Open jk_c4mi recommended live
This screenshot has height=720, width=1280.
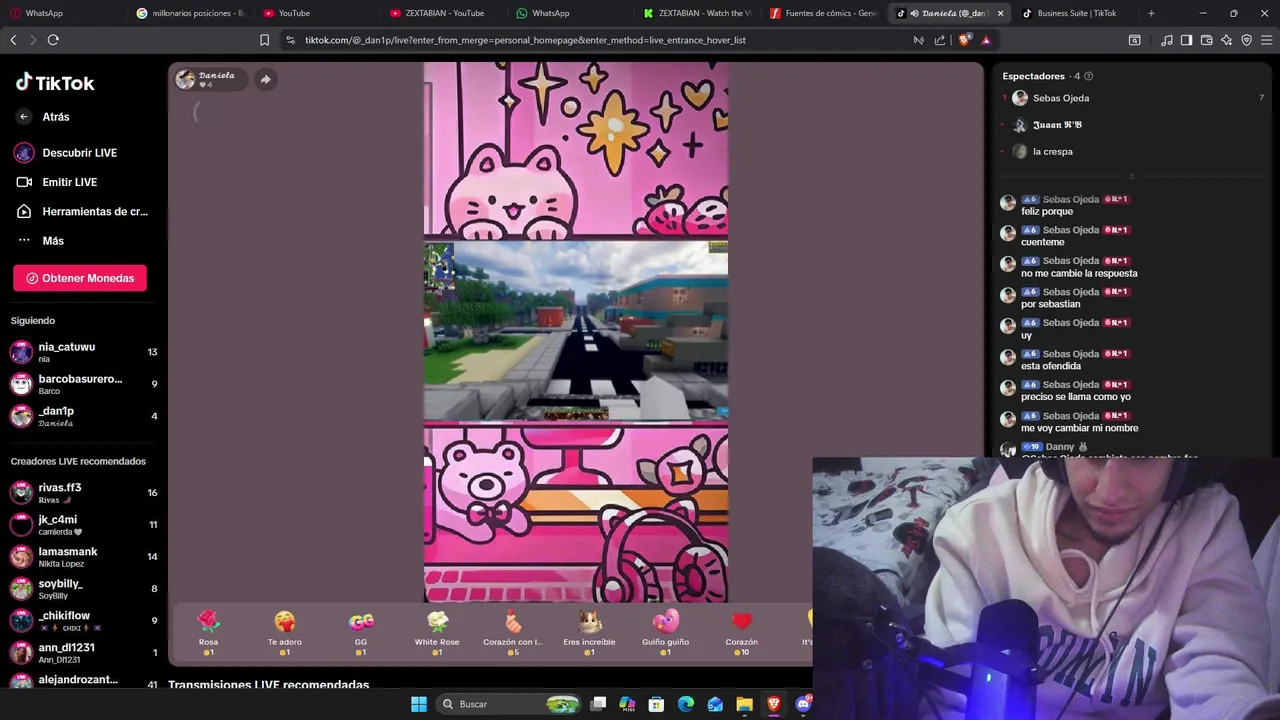[82, 525]
